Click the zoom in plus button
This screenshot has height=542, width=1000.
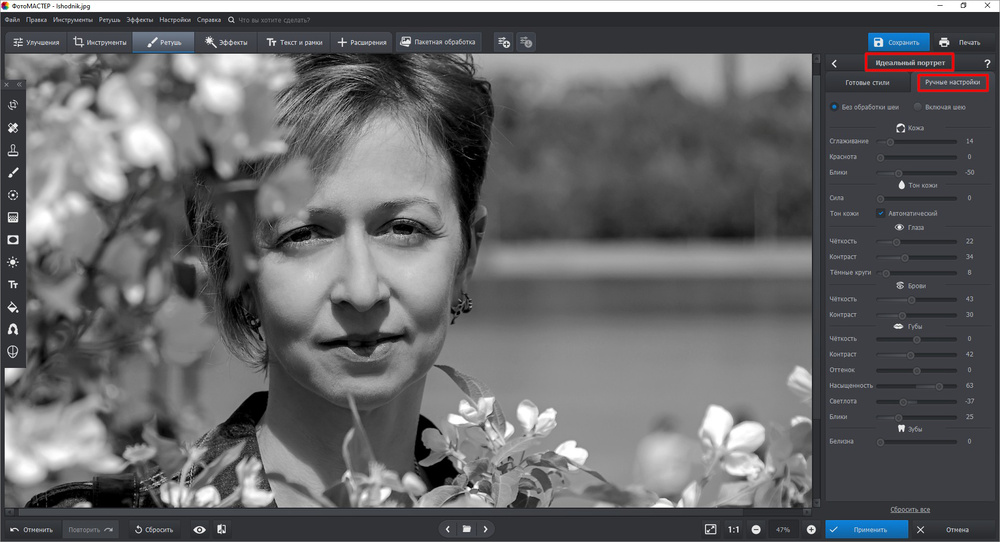[x=811, y=529]
